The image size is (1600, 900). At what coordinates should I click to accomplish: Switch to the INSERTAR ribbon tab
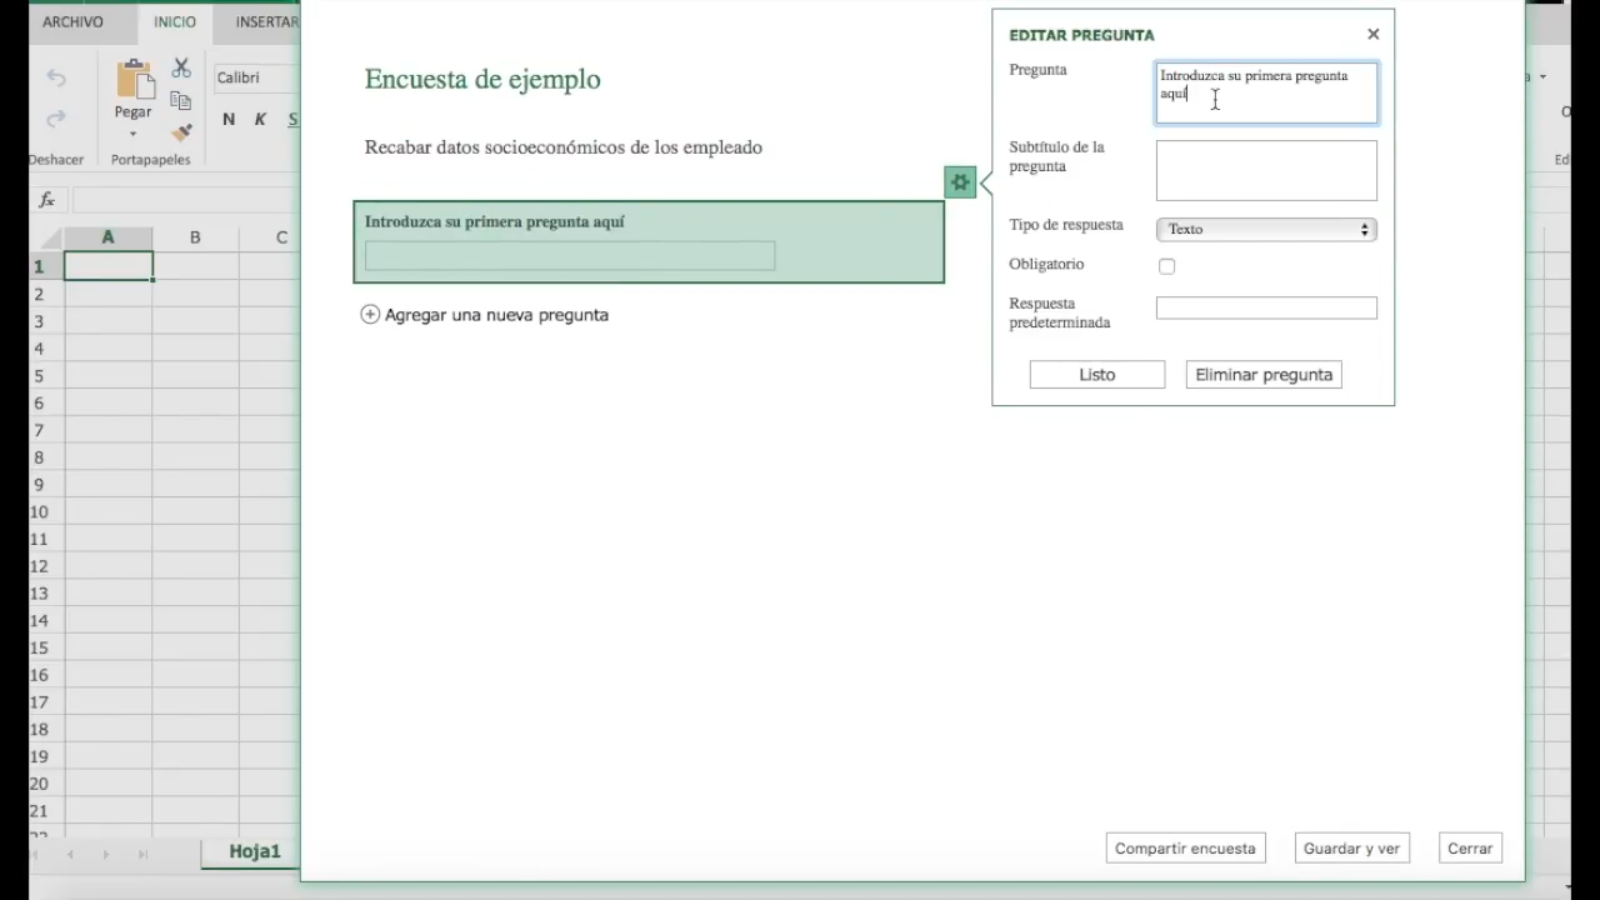pos(266,22)
